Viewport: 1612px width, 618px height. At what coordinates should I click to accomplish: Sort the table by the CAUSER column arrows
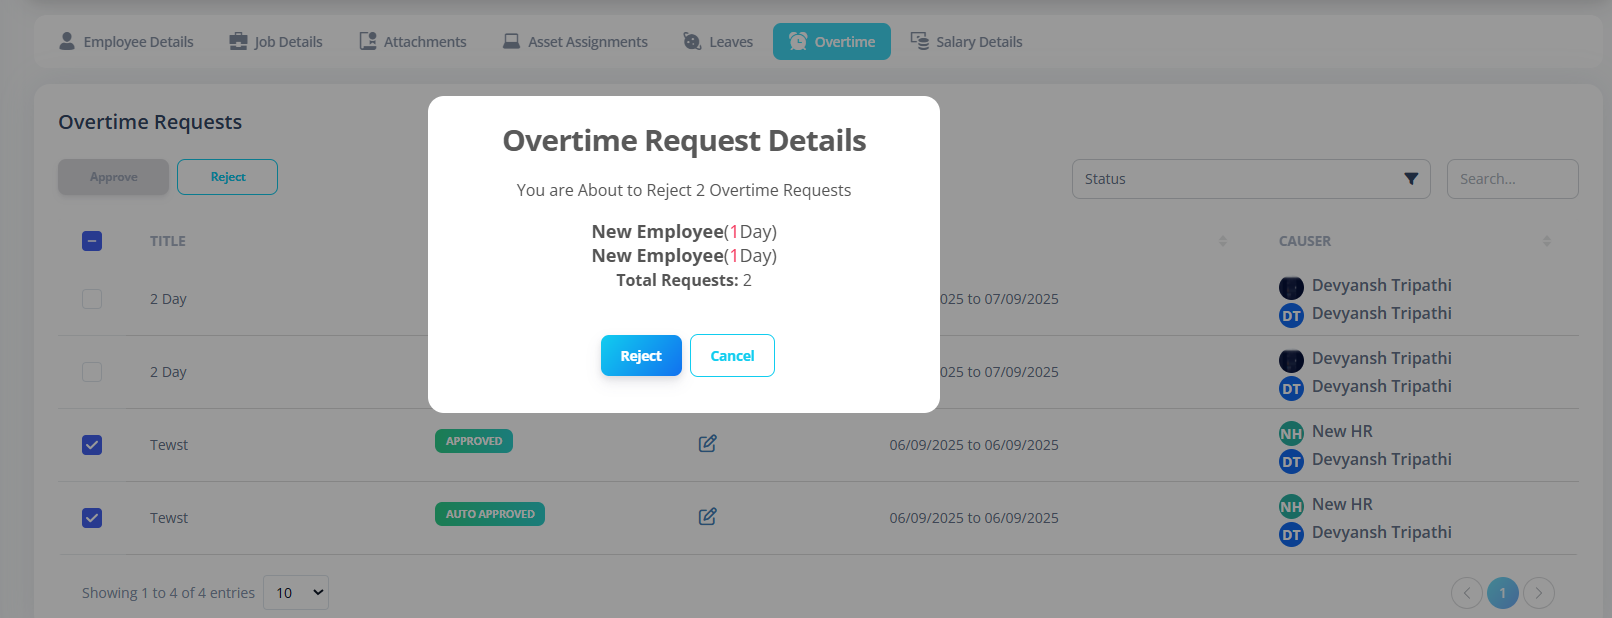(x=1546, y=241)
